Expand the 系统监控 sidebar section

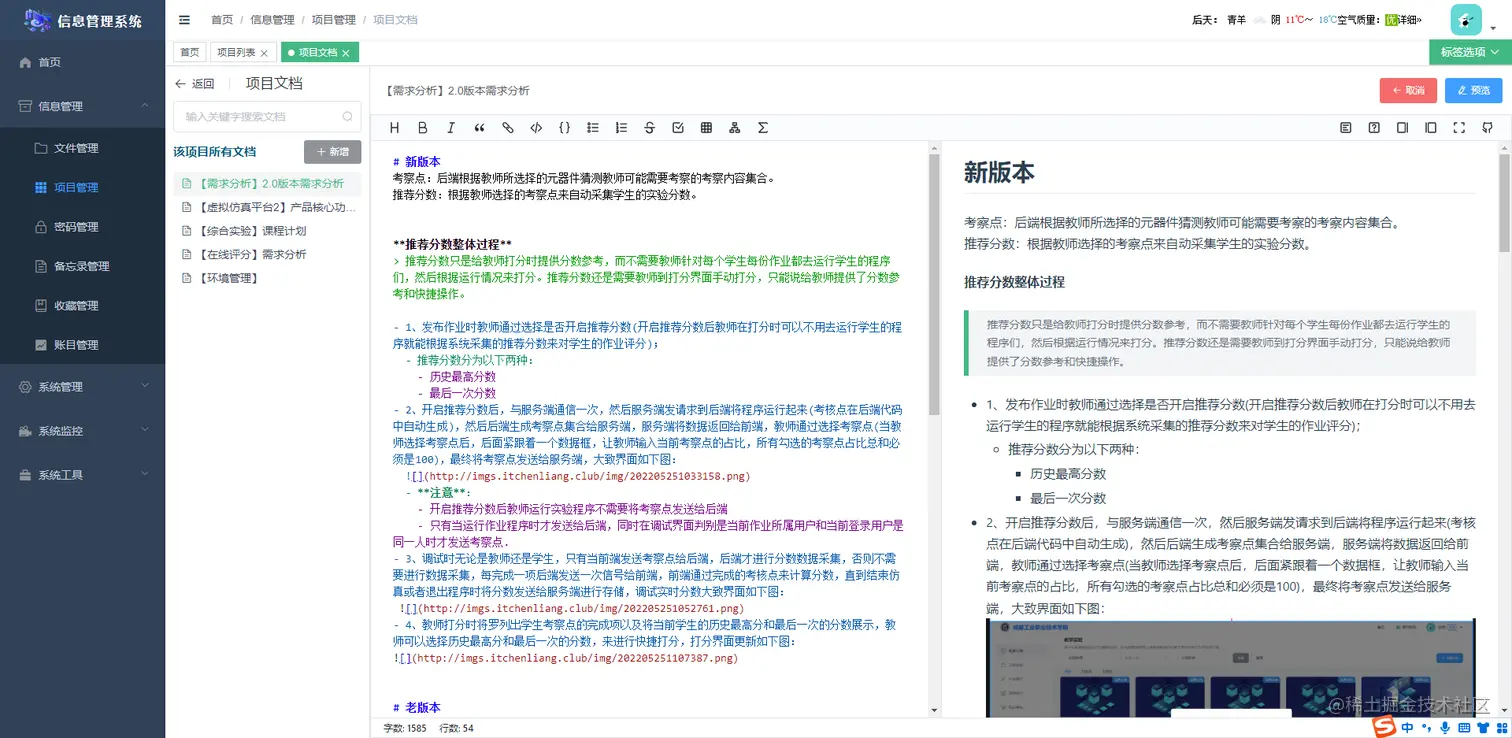click(x=62, y=430)
